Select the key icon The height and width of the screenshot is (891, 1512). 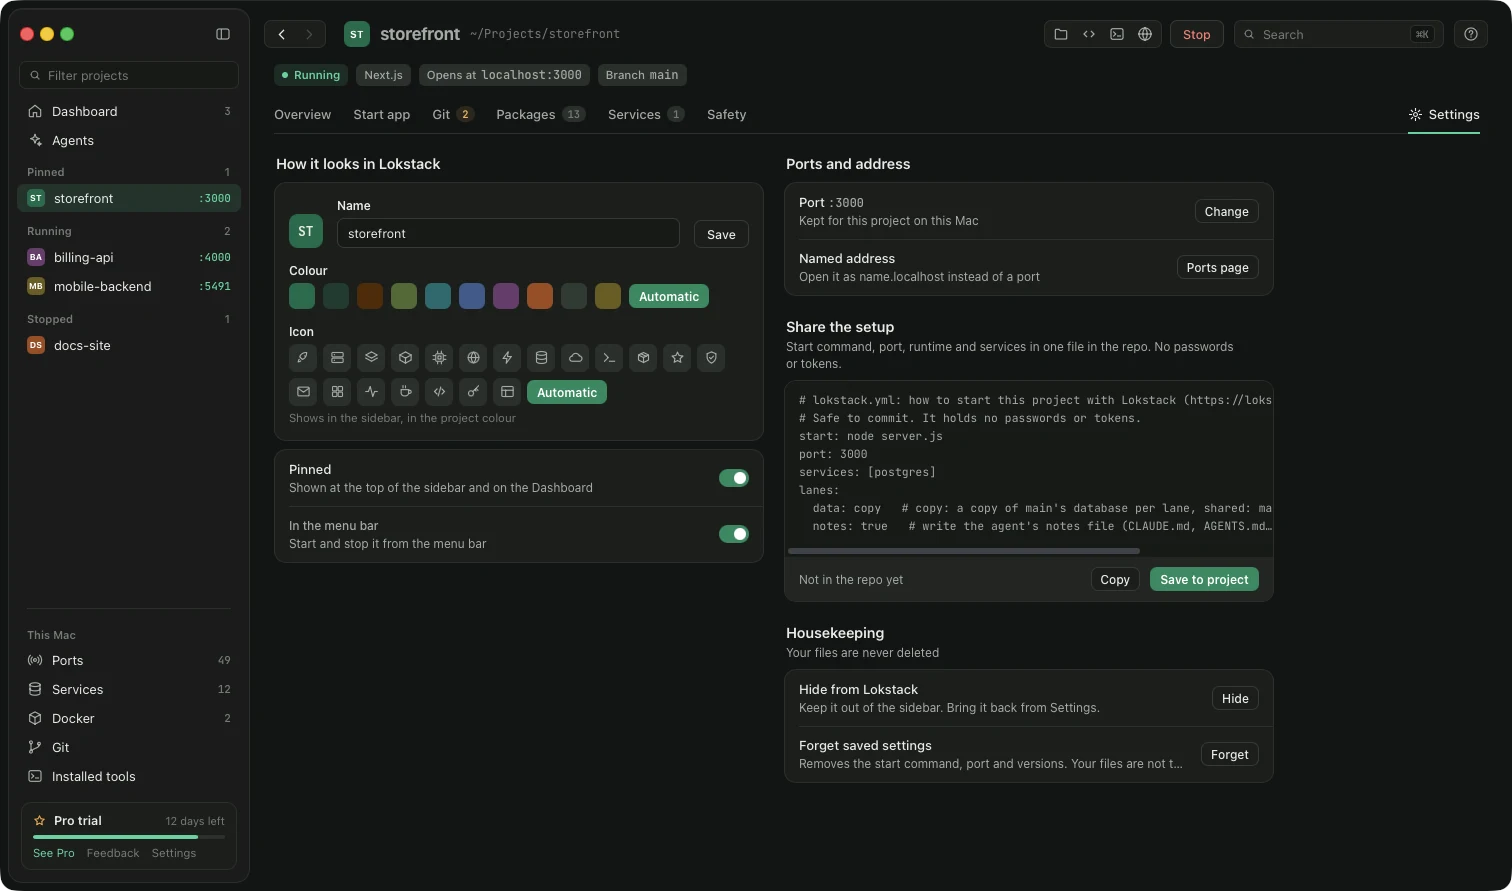pos(473,392)
